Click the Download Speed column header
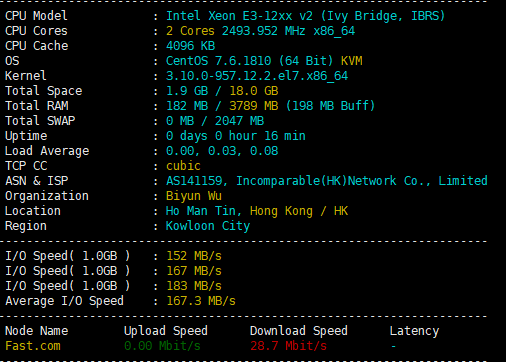This screenshot has width=506, height=362. 299,331
